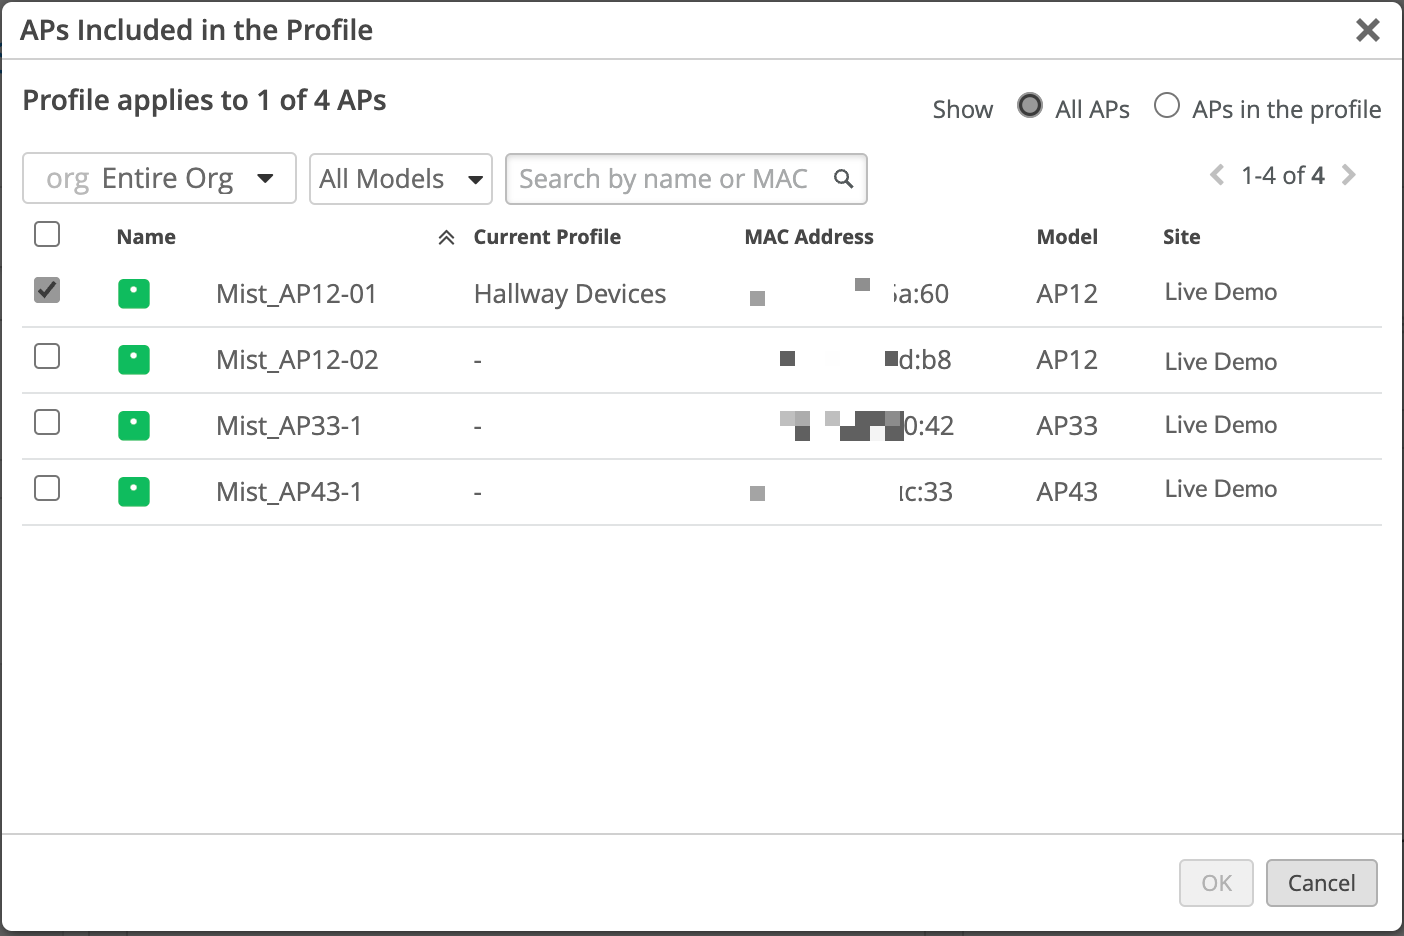Go to next page of APs
The width and height of the screenshot is (1404, 936).
point(1349,176)
